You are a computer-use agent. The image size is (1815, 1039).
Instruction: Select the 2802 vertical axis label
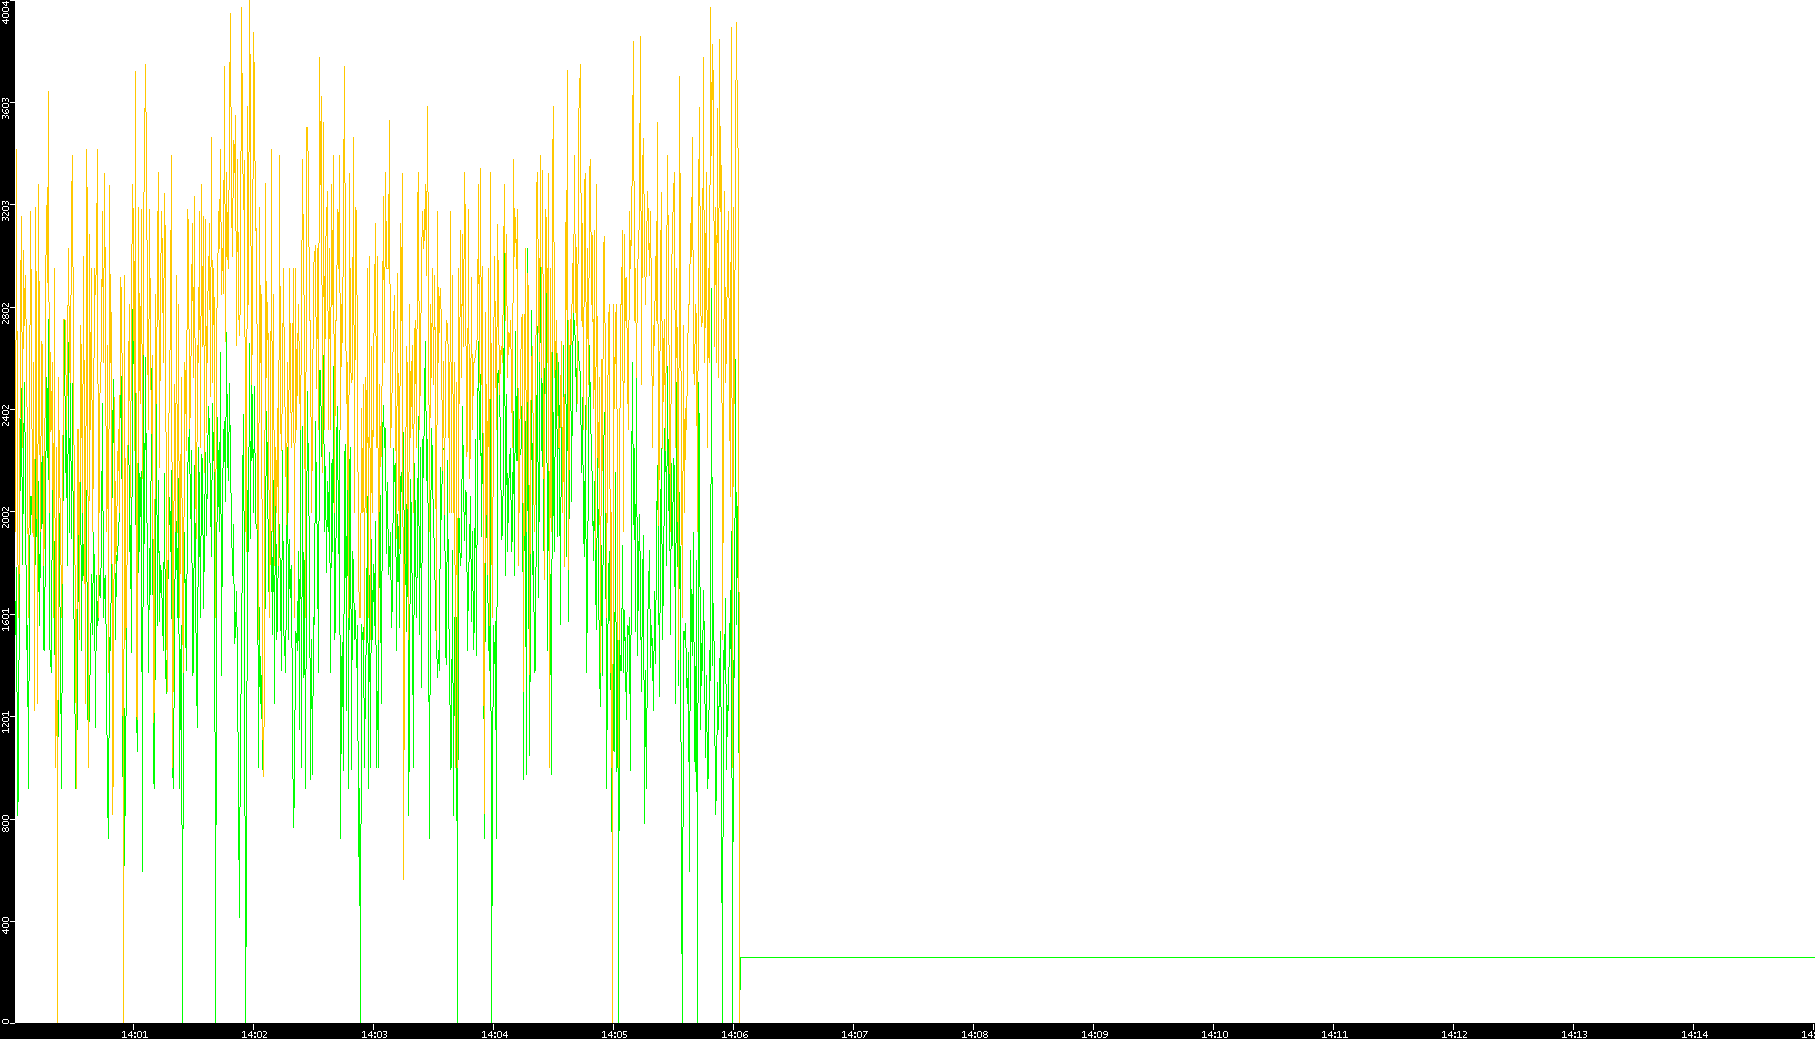pos(7,312)
